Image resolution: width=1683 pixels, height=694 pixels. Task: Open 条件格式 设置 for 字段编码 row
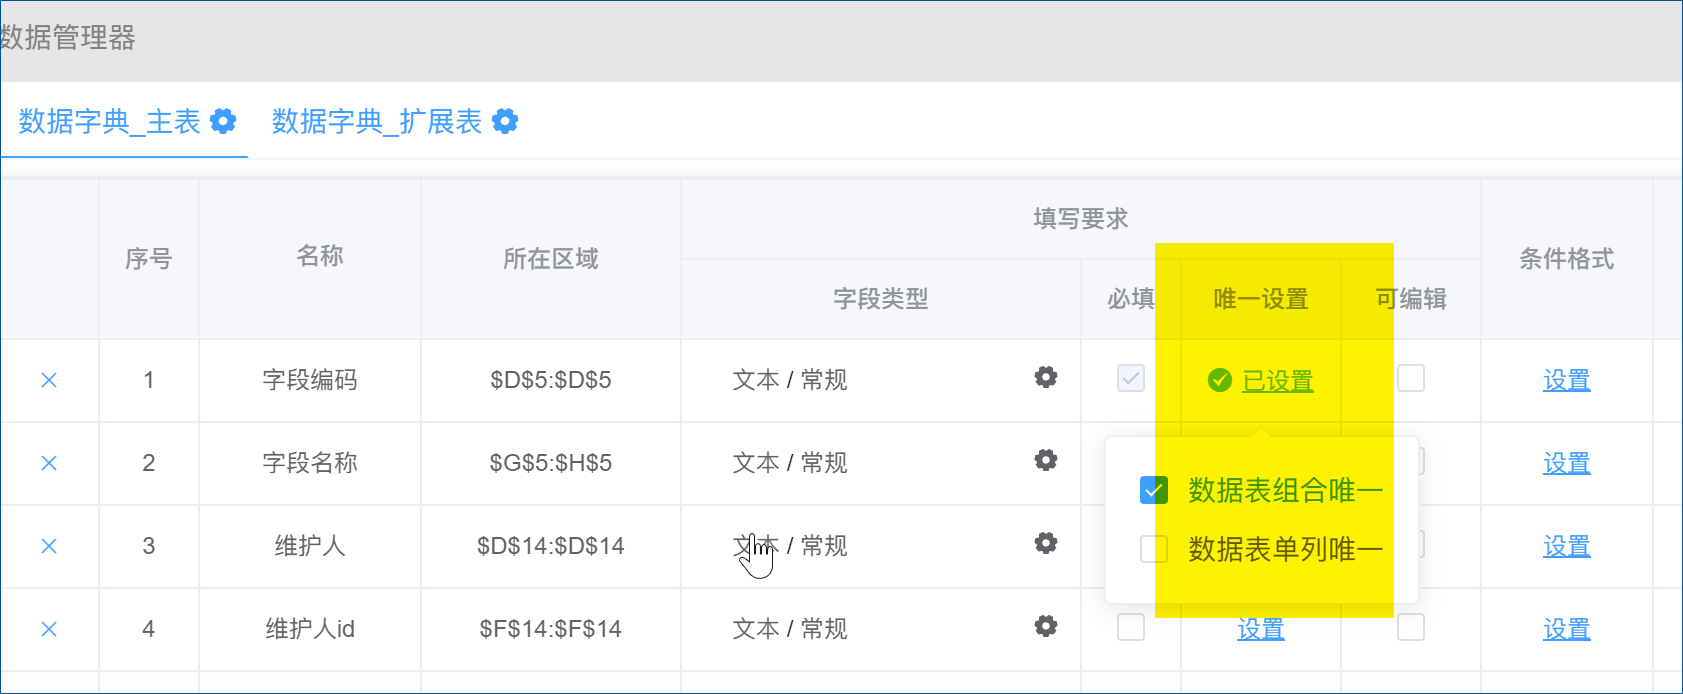[x=1567, y=380]
